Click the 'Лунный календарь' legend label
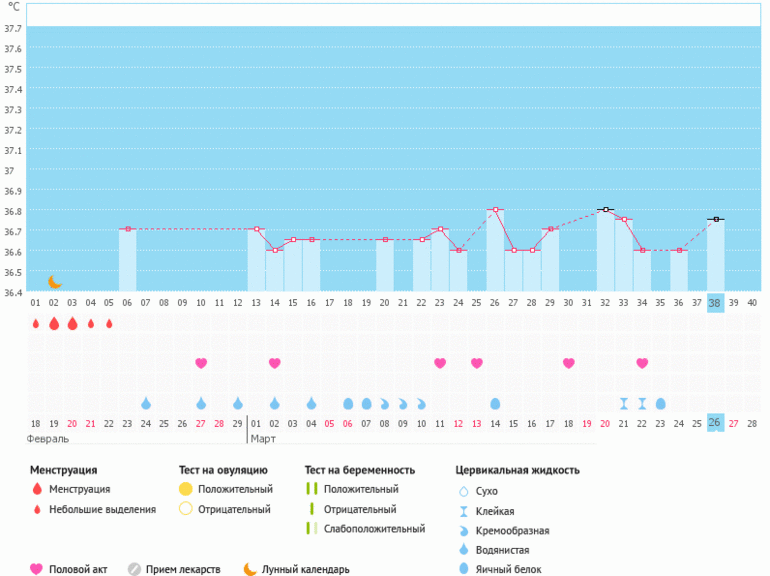The height and width of the screenshot is (576, 770). point(305,570)
